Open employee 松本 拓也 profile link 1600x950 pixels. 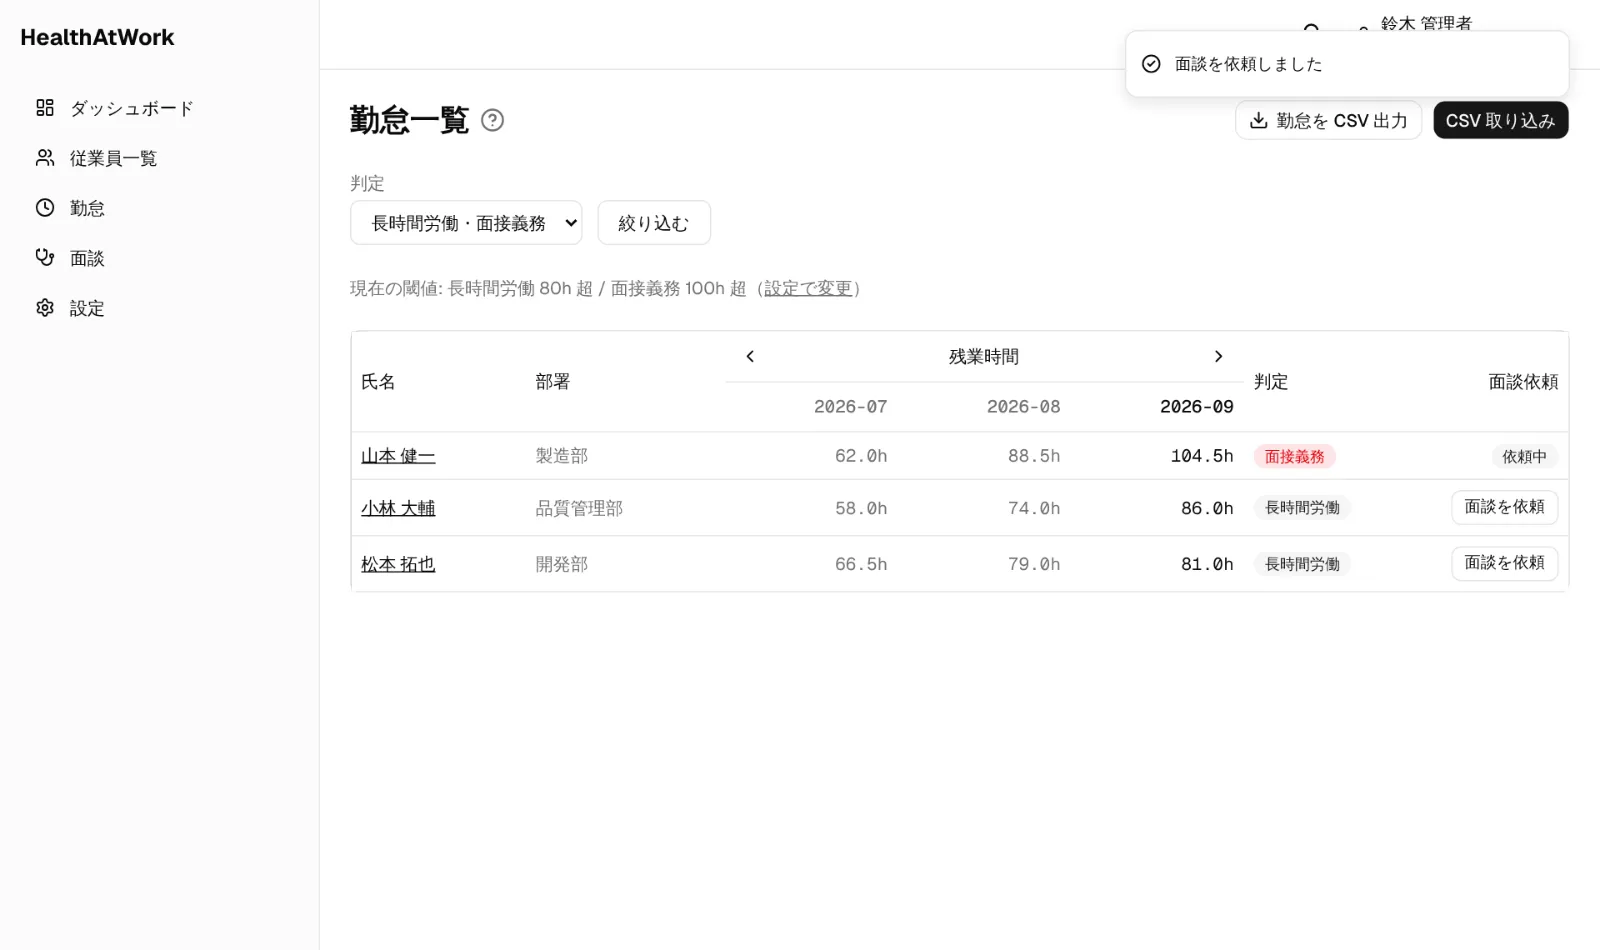click(x=398, y=564)
